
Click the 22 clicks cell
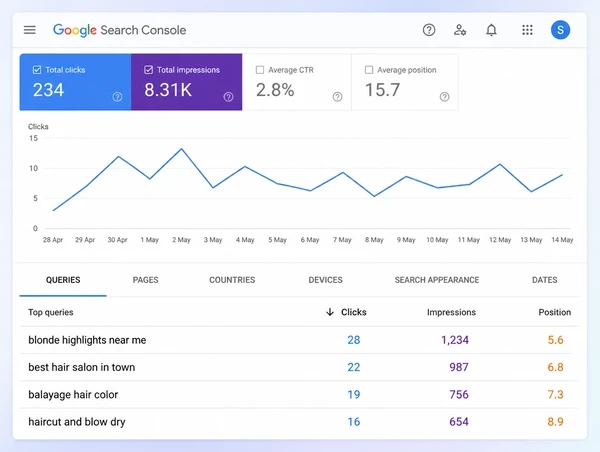(354, 367)
